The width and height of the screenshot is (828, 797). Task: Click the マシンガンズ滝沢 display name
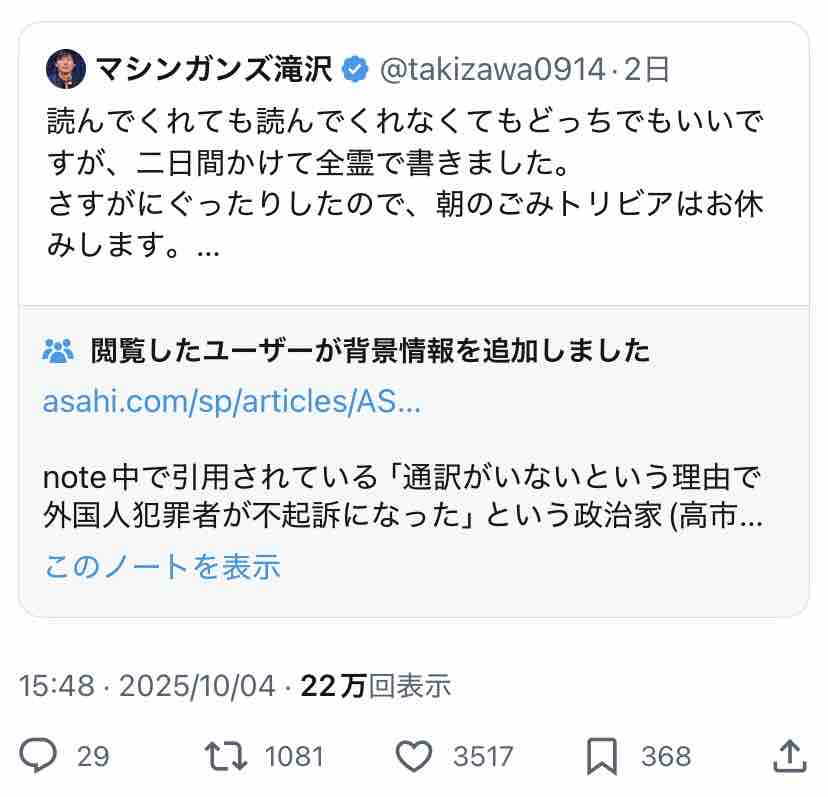point(214,69)
